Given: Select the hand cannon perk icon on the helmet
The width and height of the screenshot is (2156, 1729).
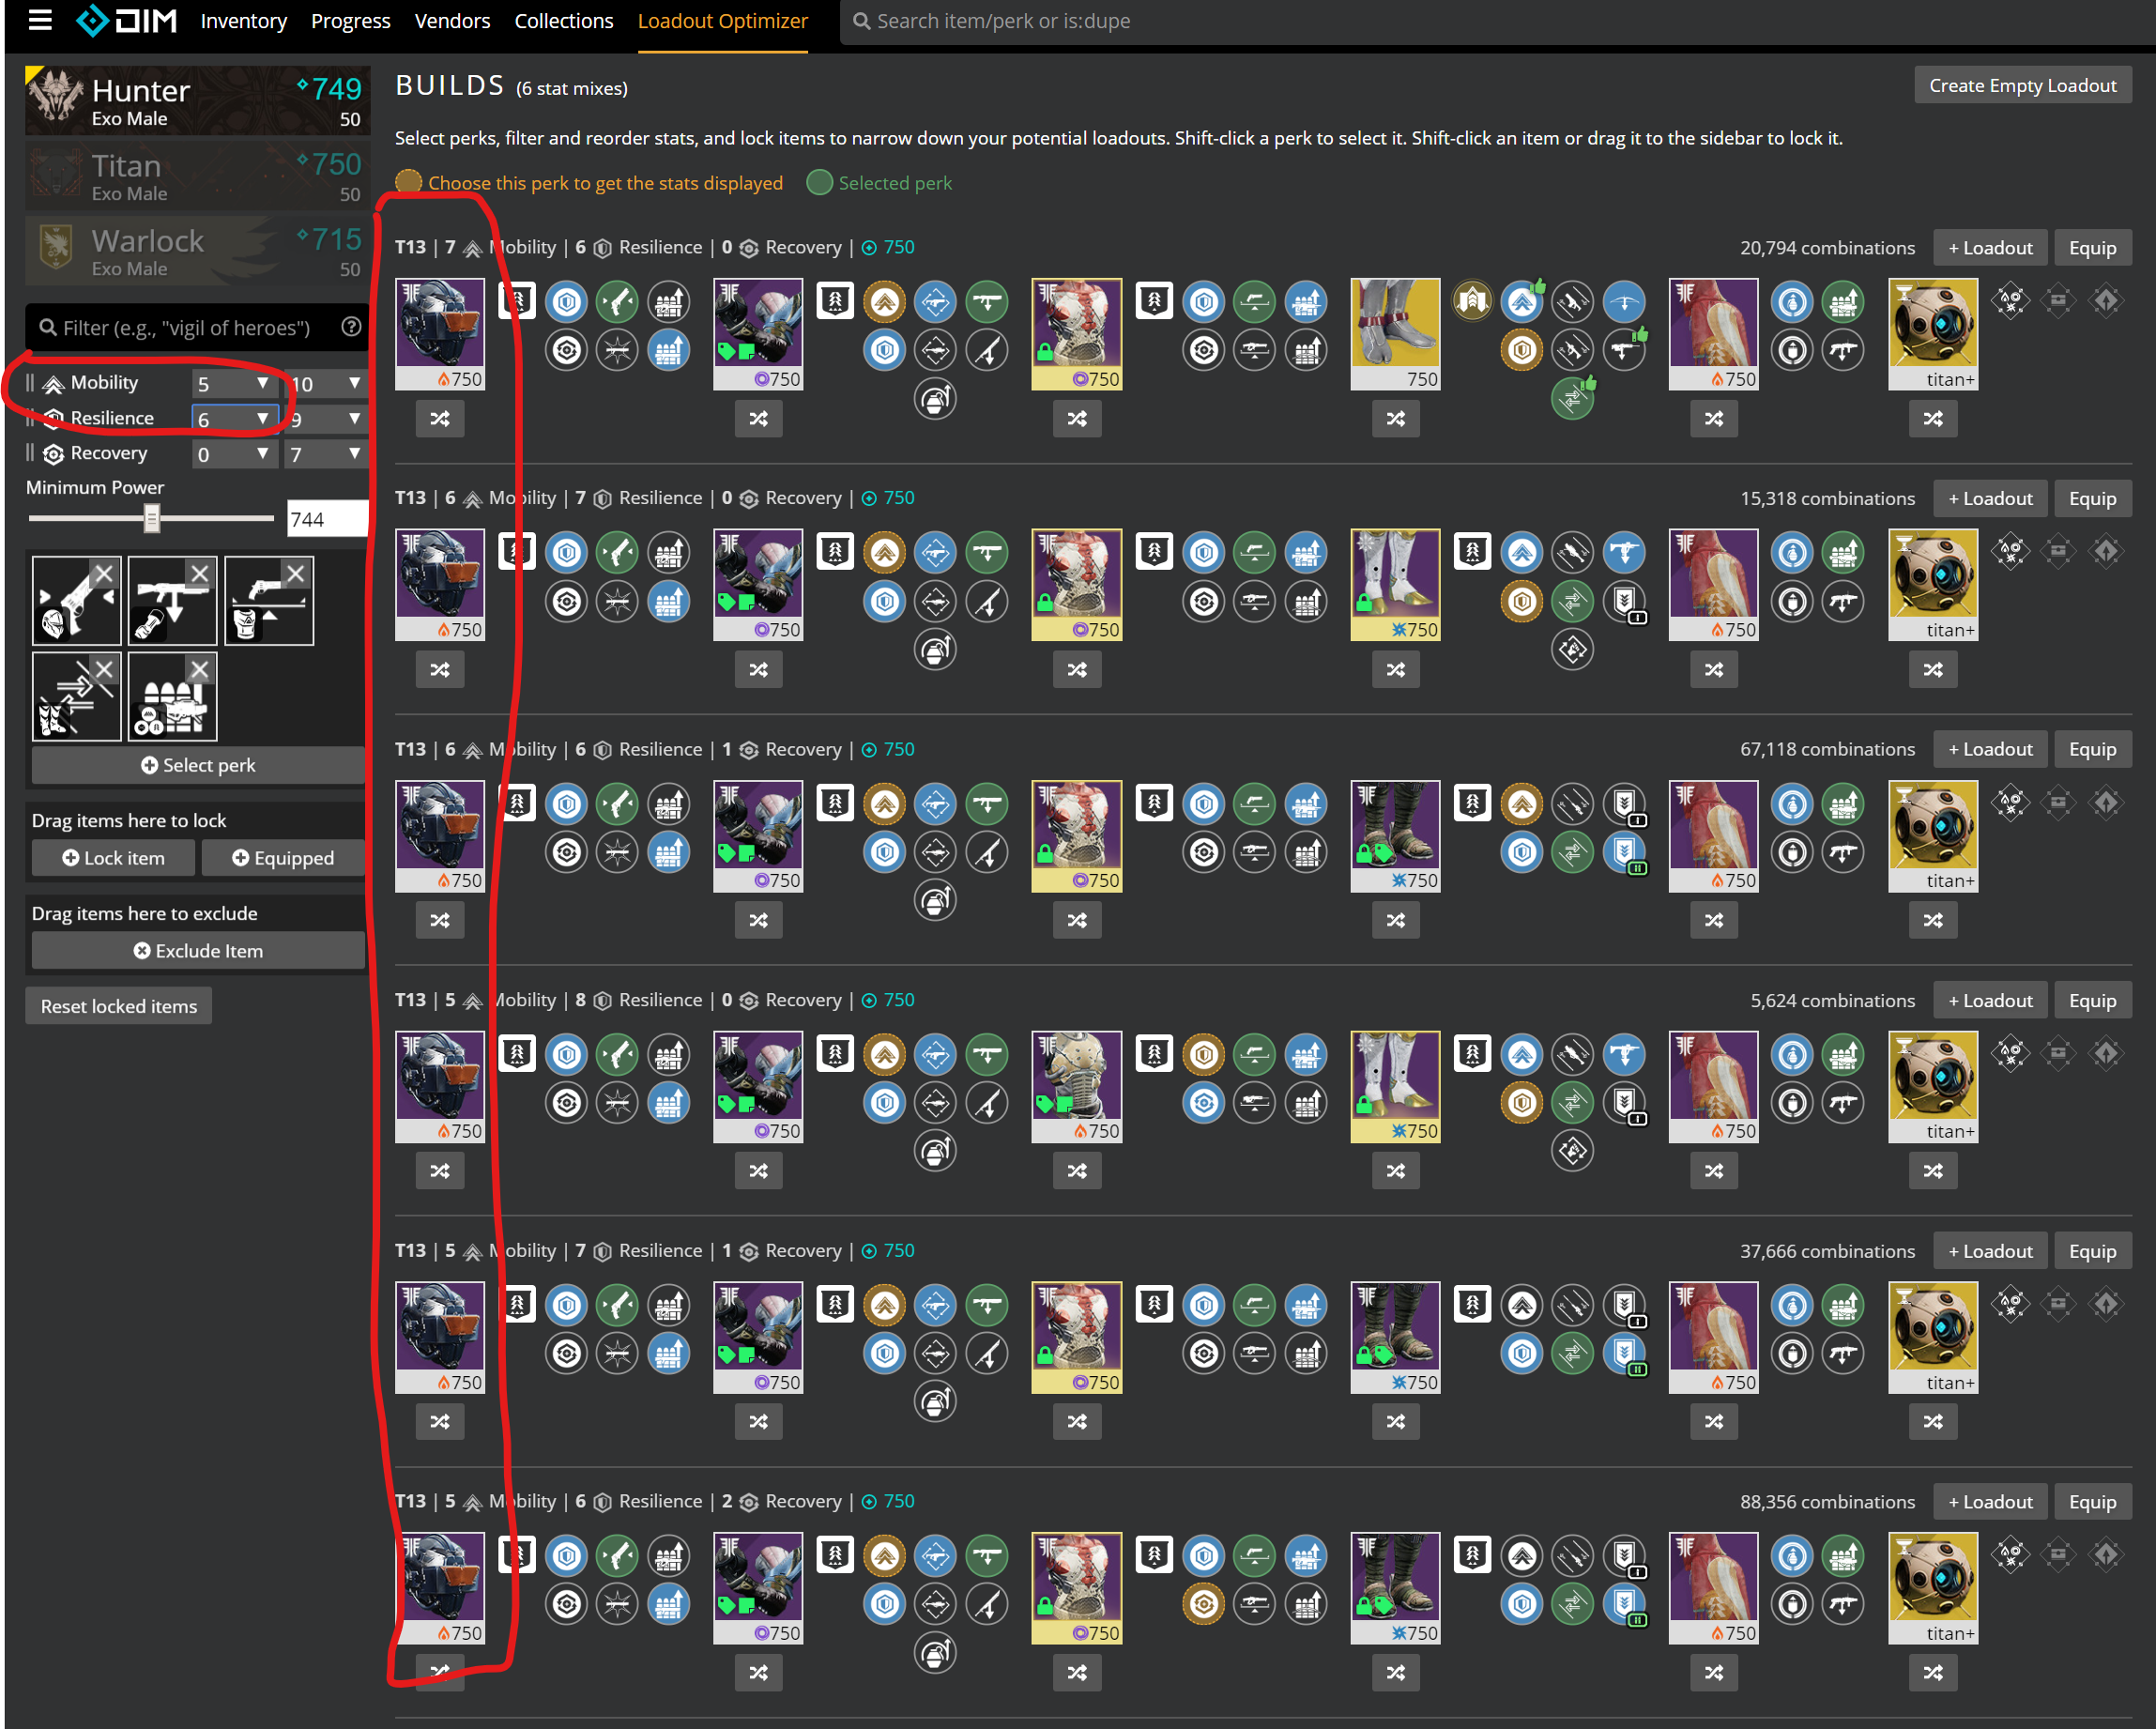Looking at the screenshot, I should [617, 301].
